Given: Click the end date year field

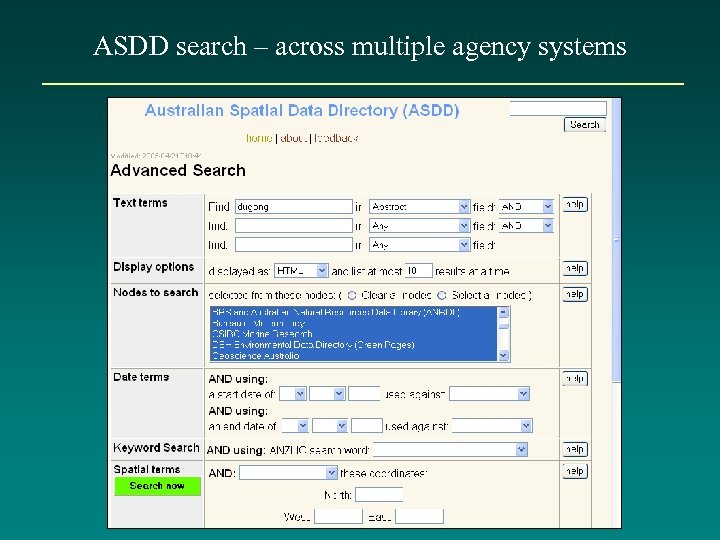Looking at the screenshot, I should point(367,426).
